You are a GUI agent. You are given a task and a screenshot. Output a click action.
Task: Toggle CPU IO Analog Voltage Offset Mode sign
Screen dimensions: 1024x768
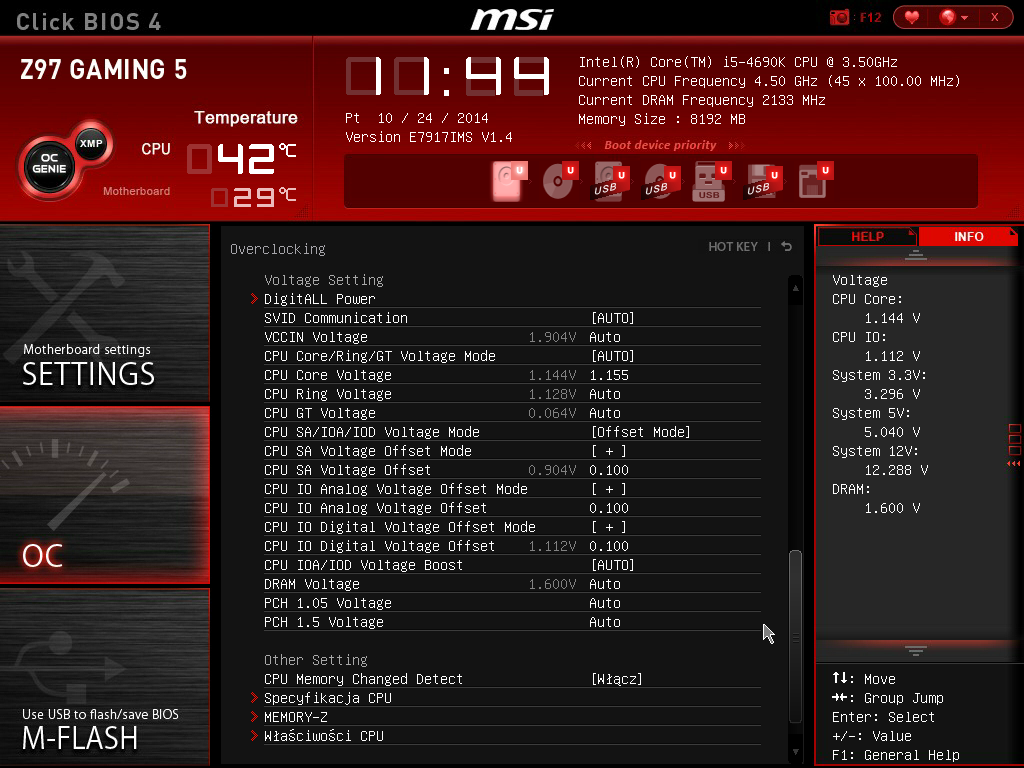[x=609, y=488]
